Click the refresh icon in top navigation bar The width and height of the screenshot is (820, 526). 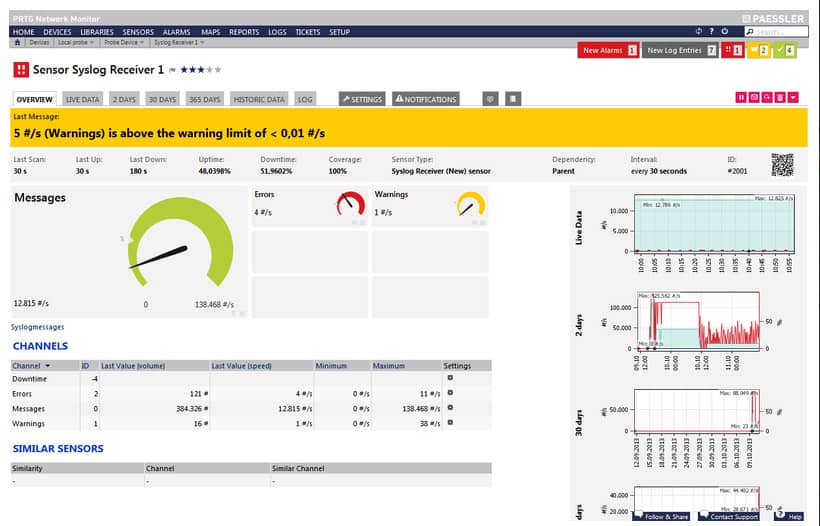click(x=699, y=31)
